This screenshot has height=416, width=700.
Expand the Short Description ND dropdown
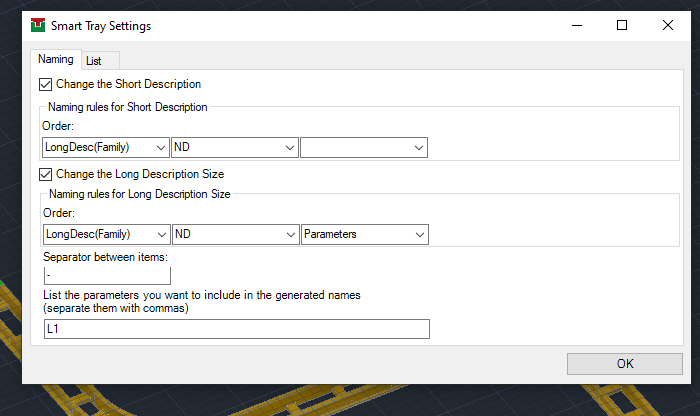[235, 147]
